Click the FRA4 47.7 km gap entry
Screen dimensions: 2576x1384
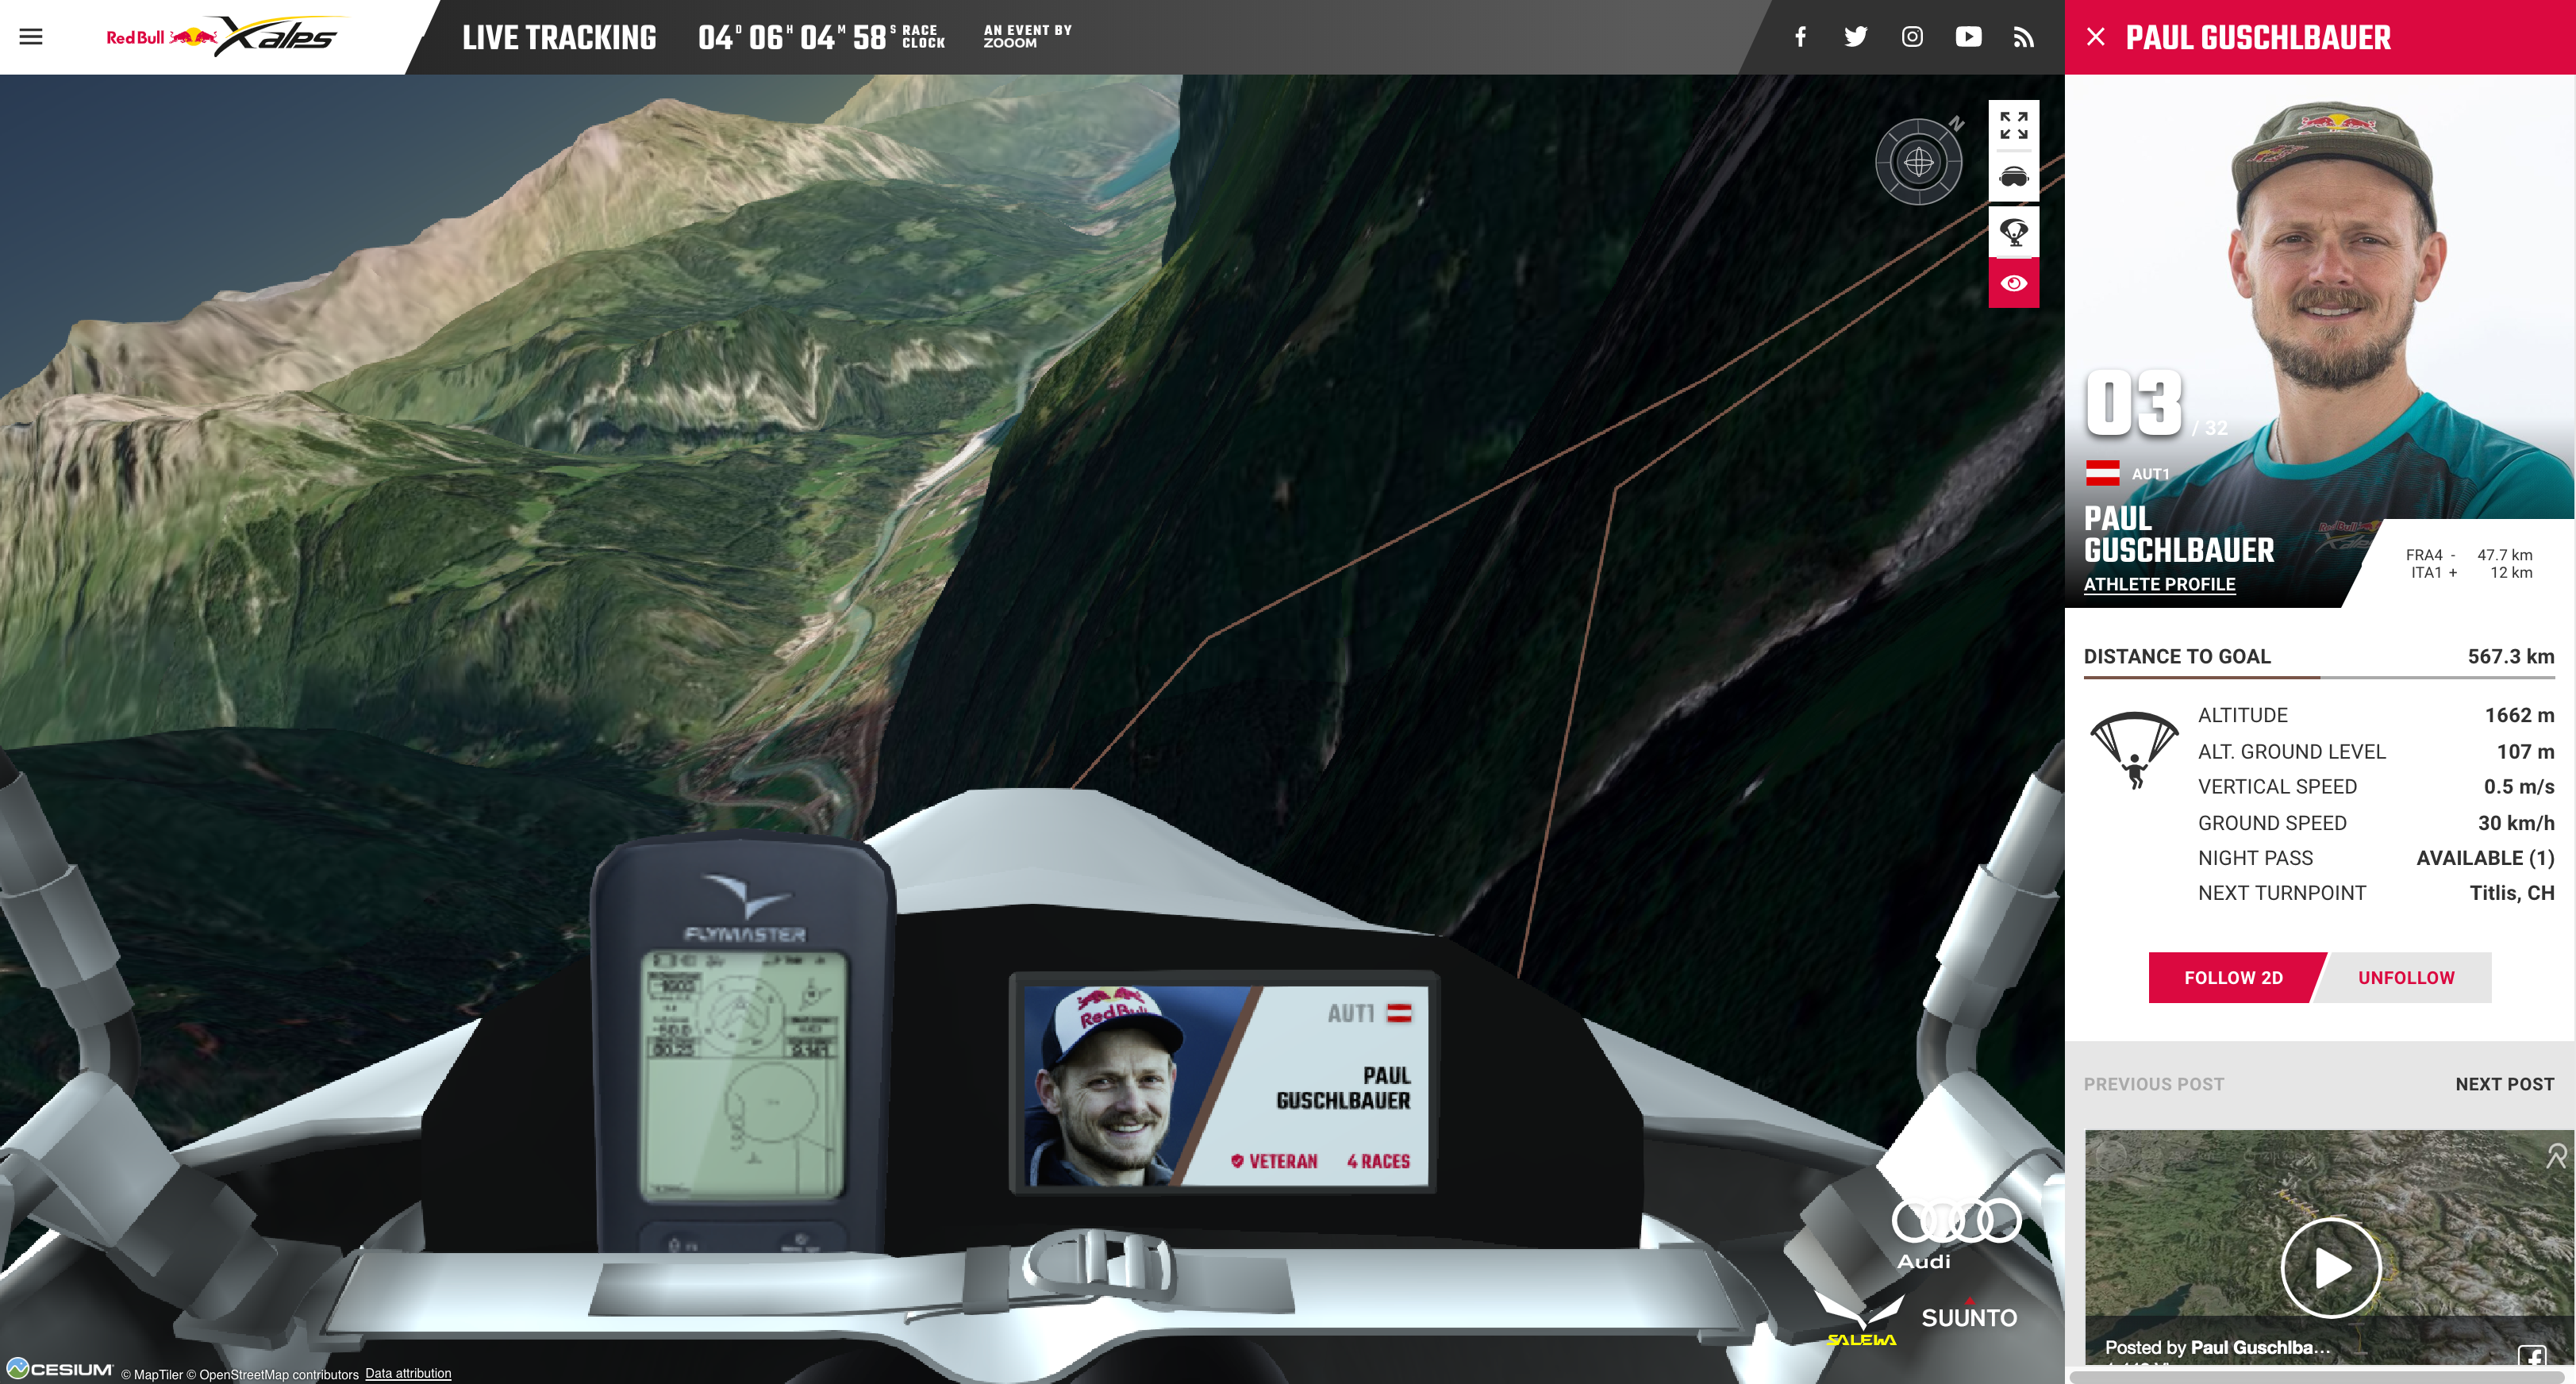tap(2468, 555)
